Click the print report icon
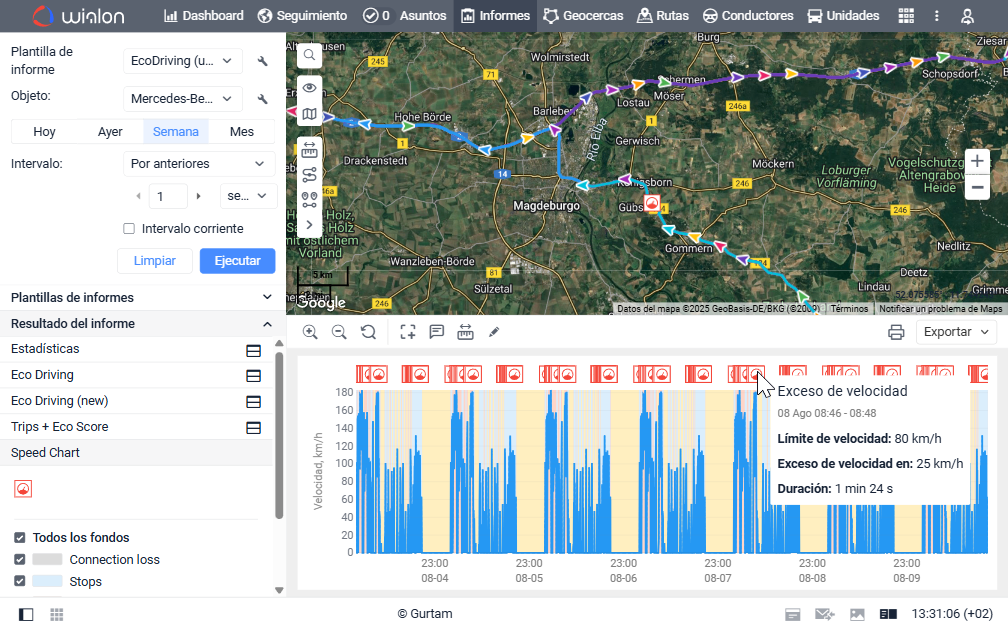Image resolution: width=1008 pixels, height=630 pixels. (896, 332)
